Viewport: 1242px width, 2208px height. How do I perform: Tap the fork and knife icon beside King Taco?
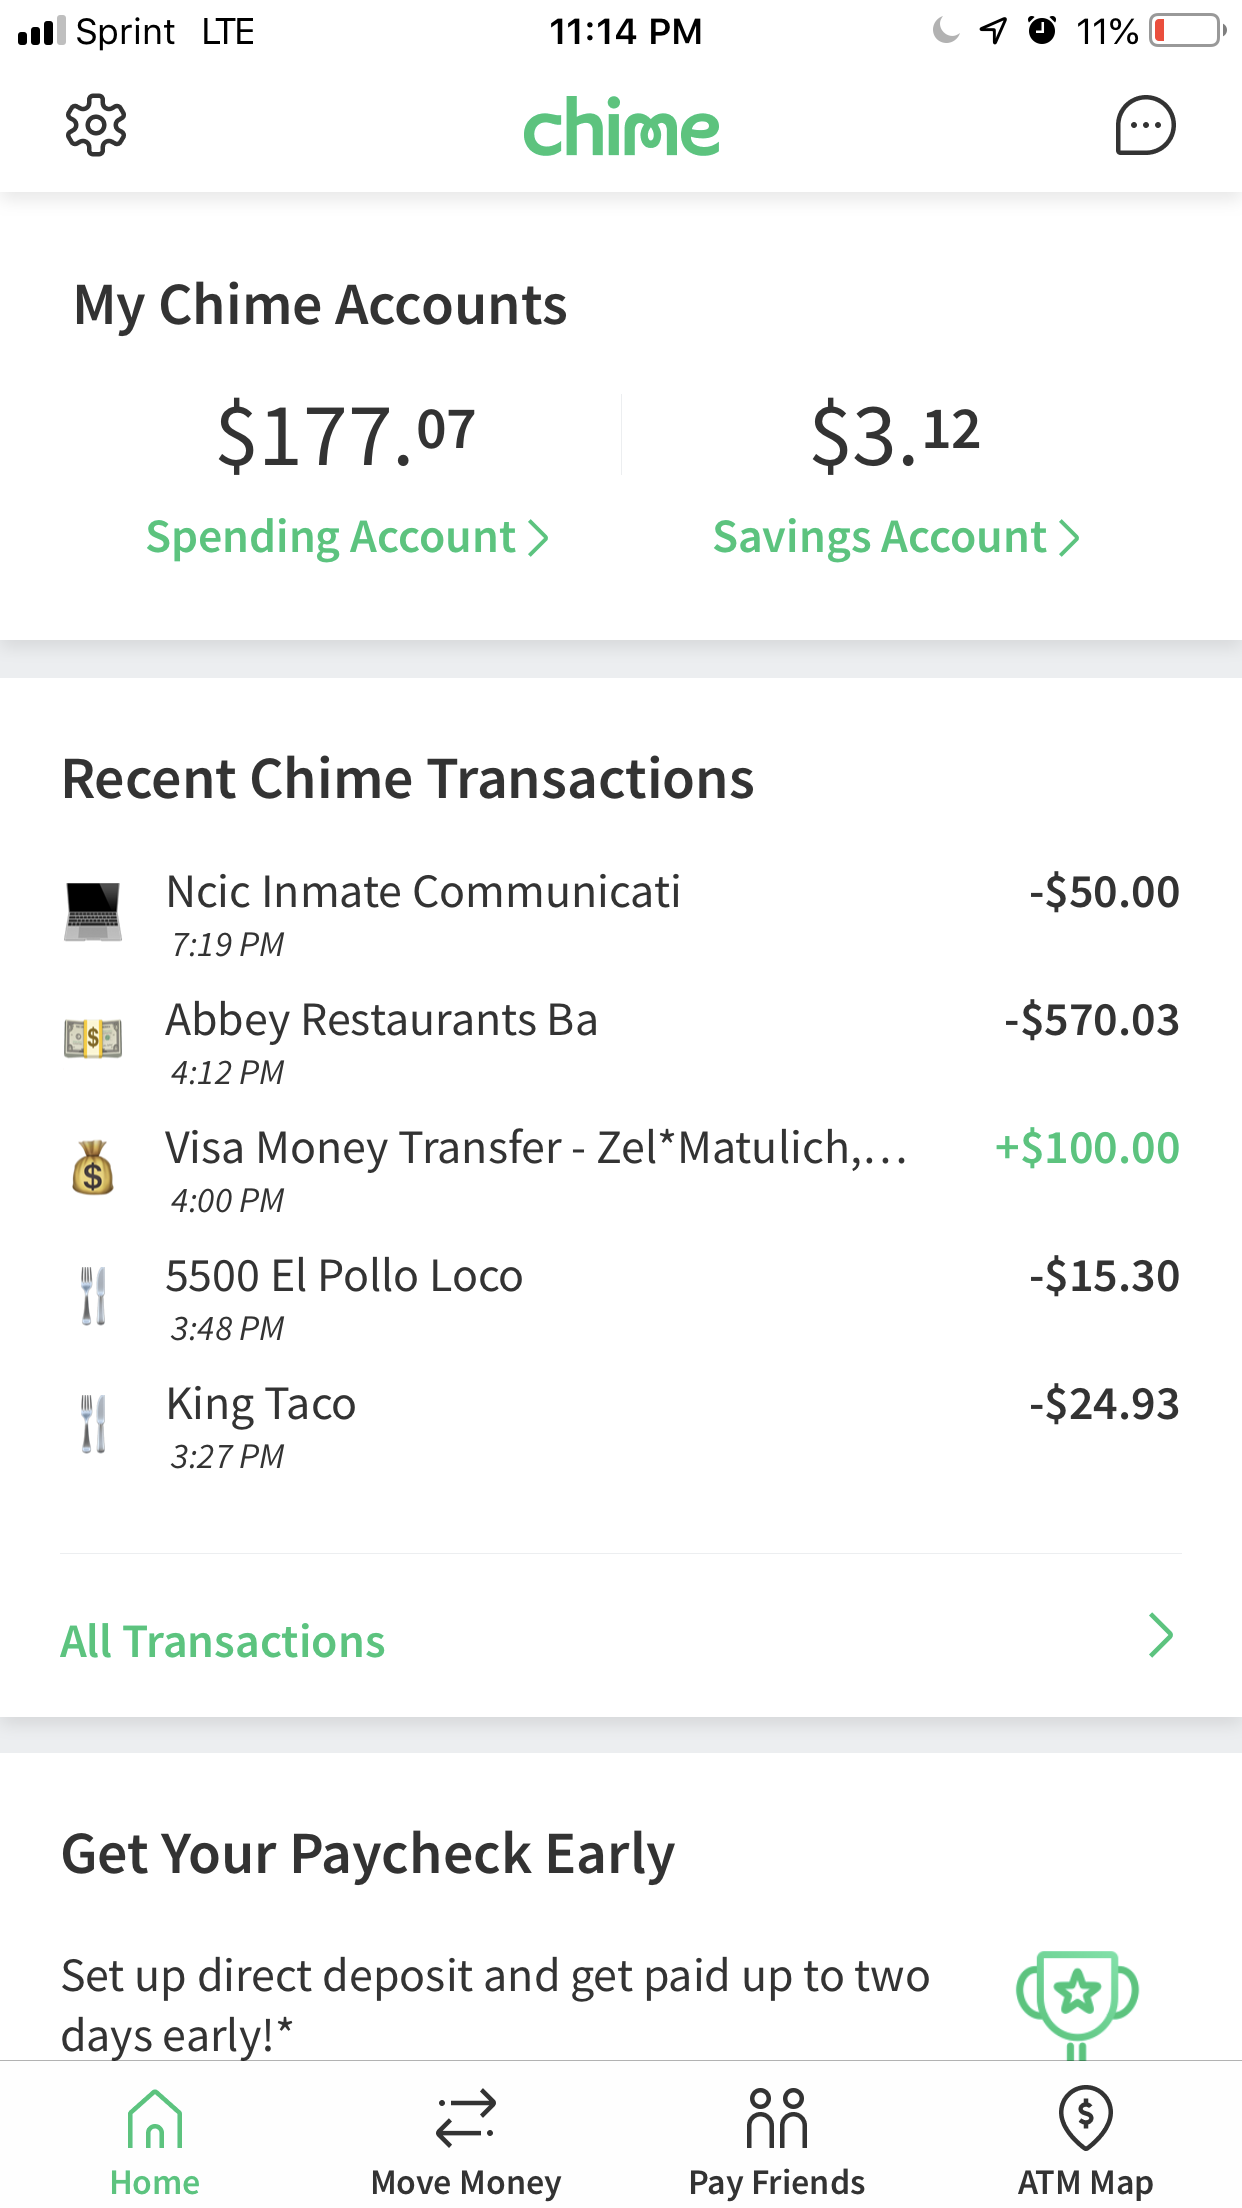pos(93,1423)
